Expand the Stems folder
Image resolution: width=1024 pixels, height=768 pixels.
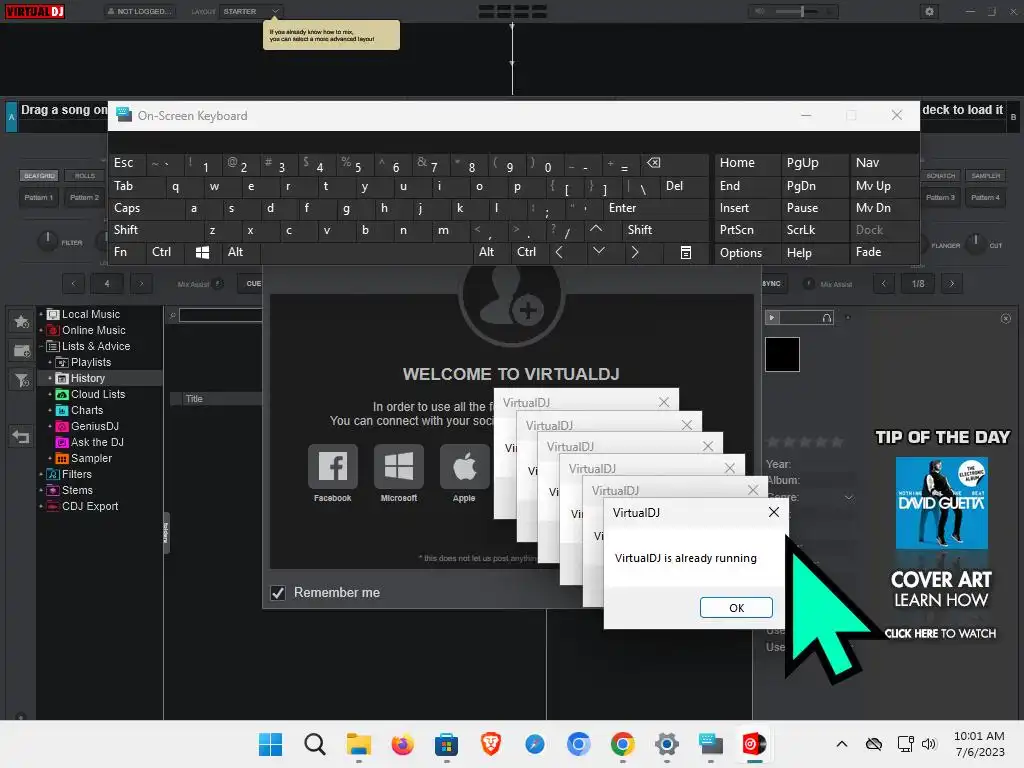(x=40, y=490)
